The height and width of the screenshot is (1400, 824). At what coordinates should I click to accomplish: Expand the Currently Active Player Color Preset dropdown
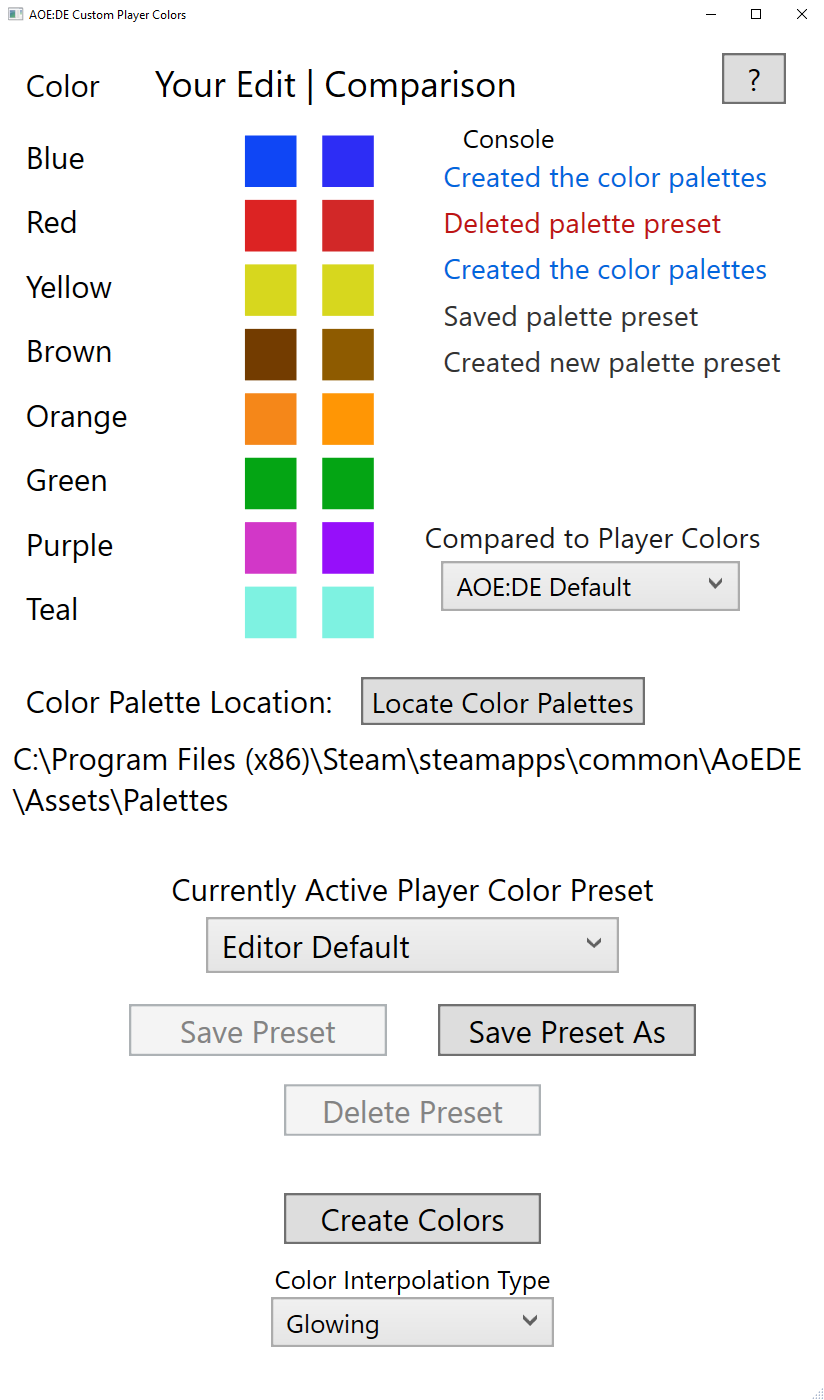(x=412, y=944)
